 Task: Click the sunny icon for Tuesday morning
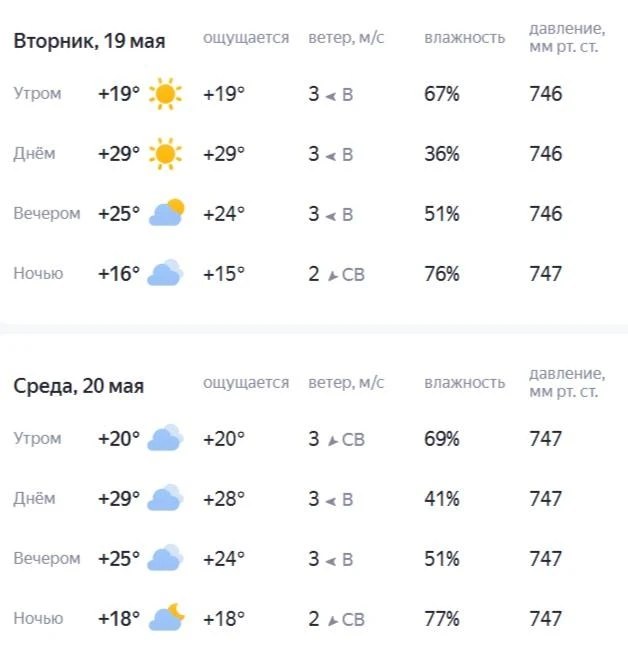pyautogui.click(x=165, y=94)
